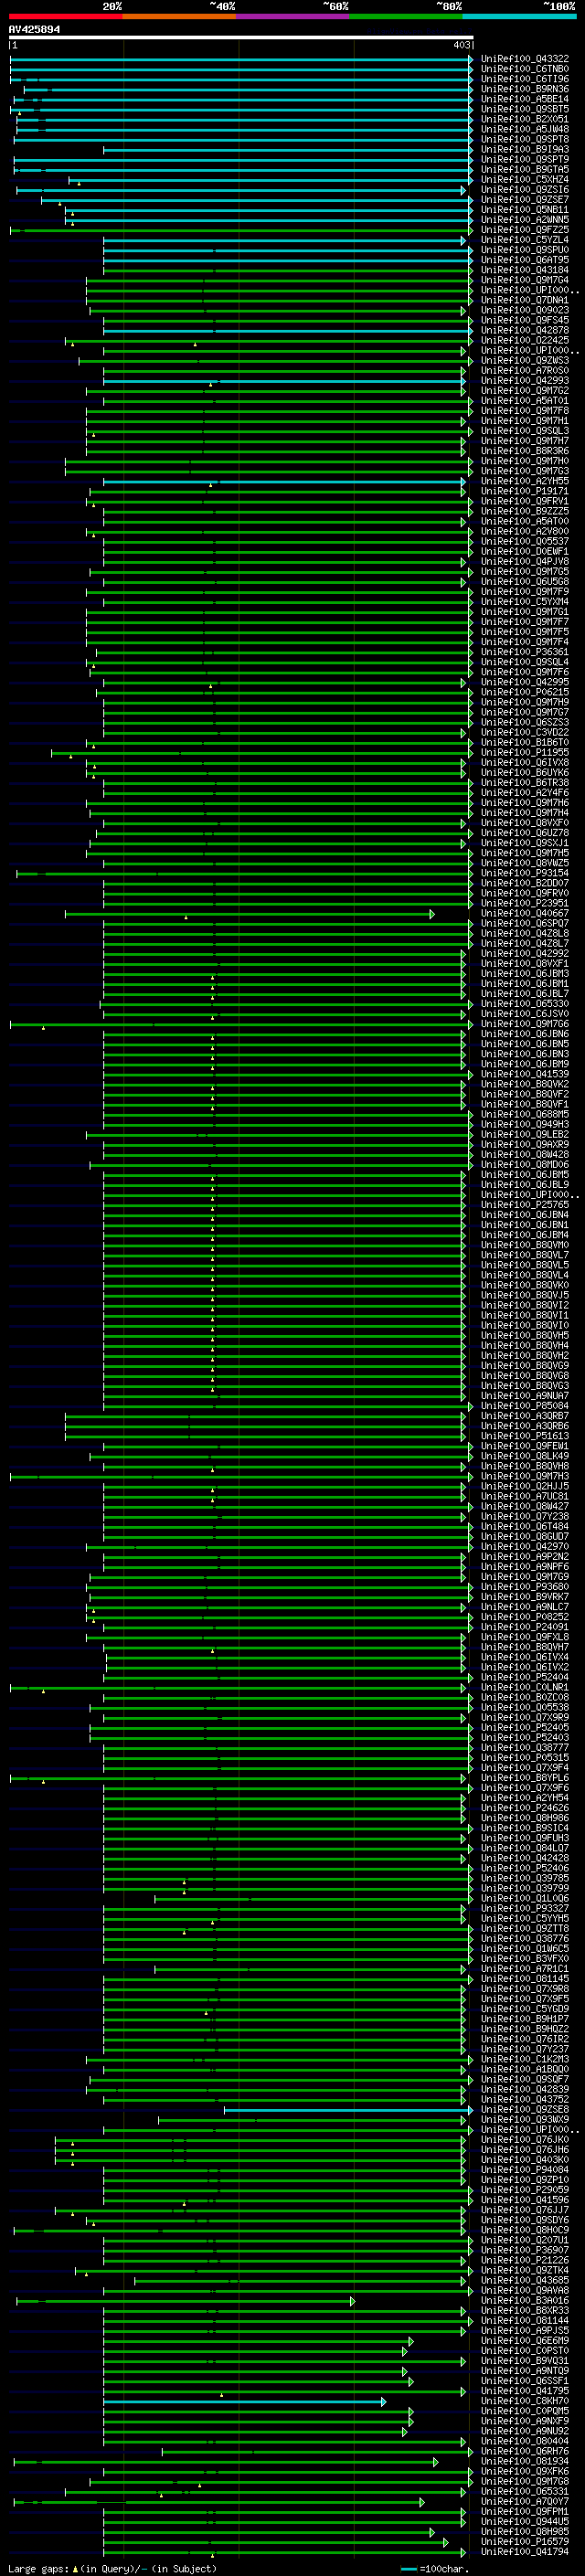This screenshot has height=2576, width=585.
Task: Select the UniRef100_Q7DNA1 label
Action: 524,300
